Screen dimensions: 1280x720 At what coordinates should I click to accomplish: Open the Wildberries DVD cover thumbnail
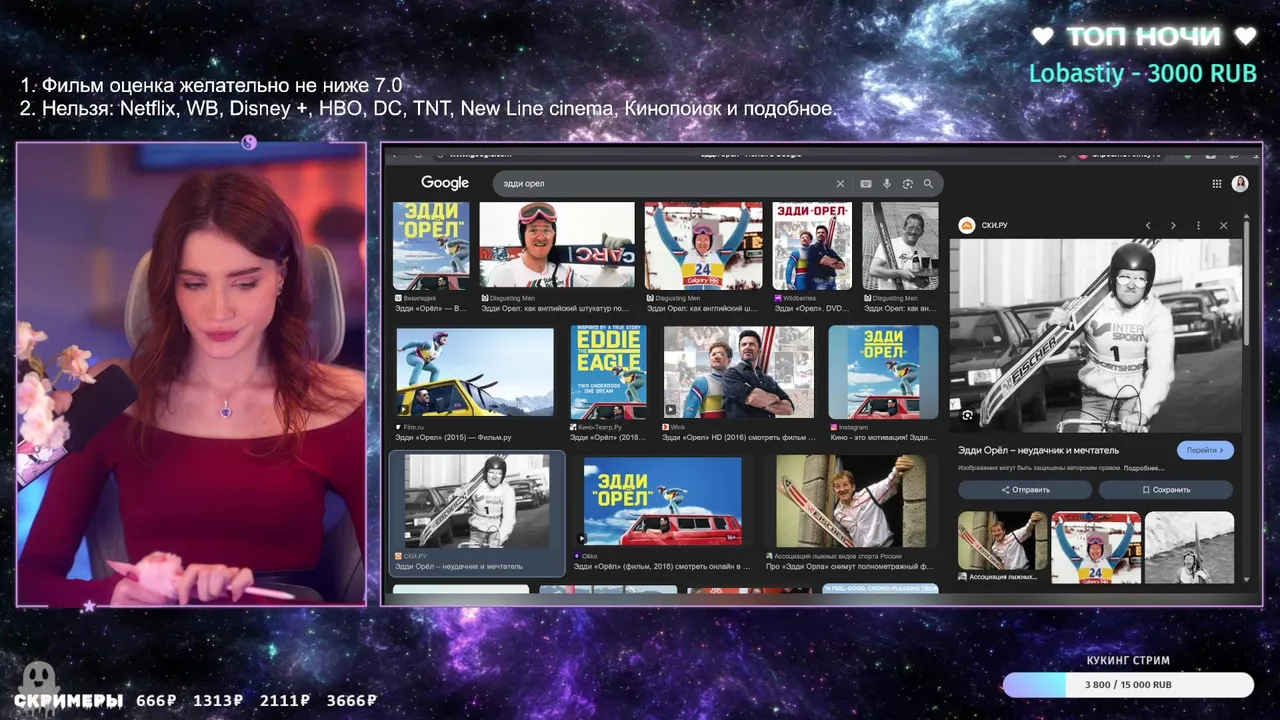coord(812,246)
